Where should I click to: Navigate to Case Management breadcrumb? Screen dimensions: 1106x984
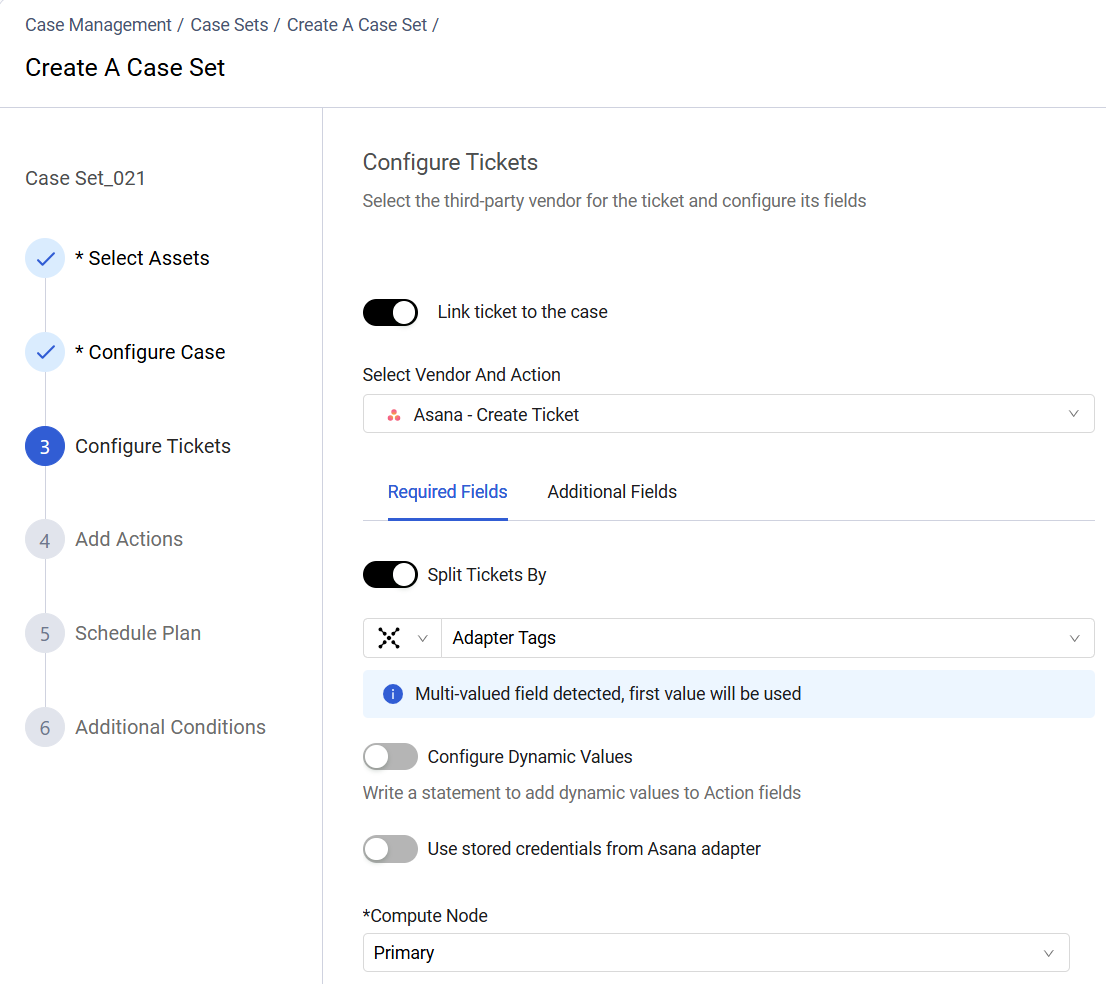(x=98, y=24)
